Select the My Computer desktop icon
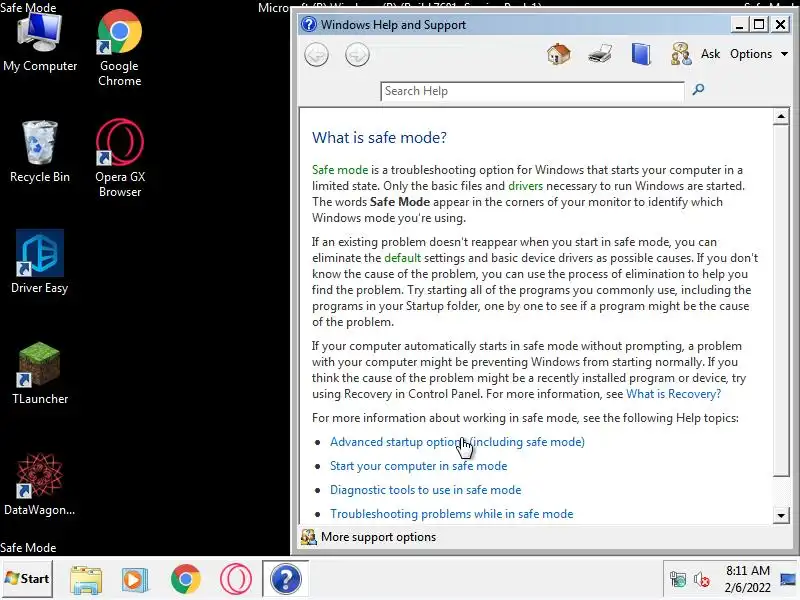This screenshot has height=600, width=800. (40, 43)
